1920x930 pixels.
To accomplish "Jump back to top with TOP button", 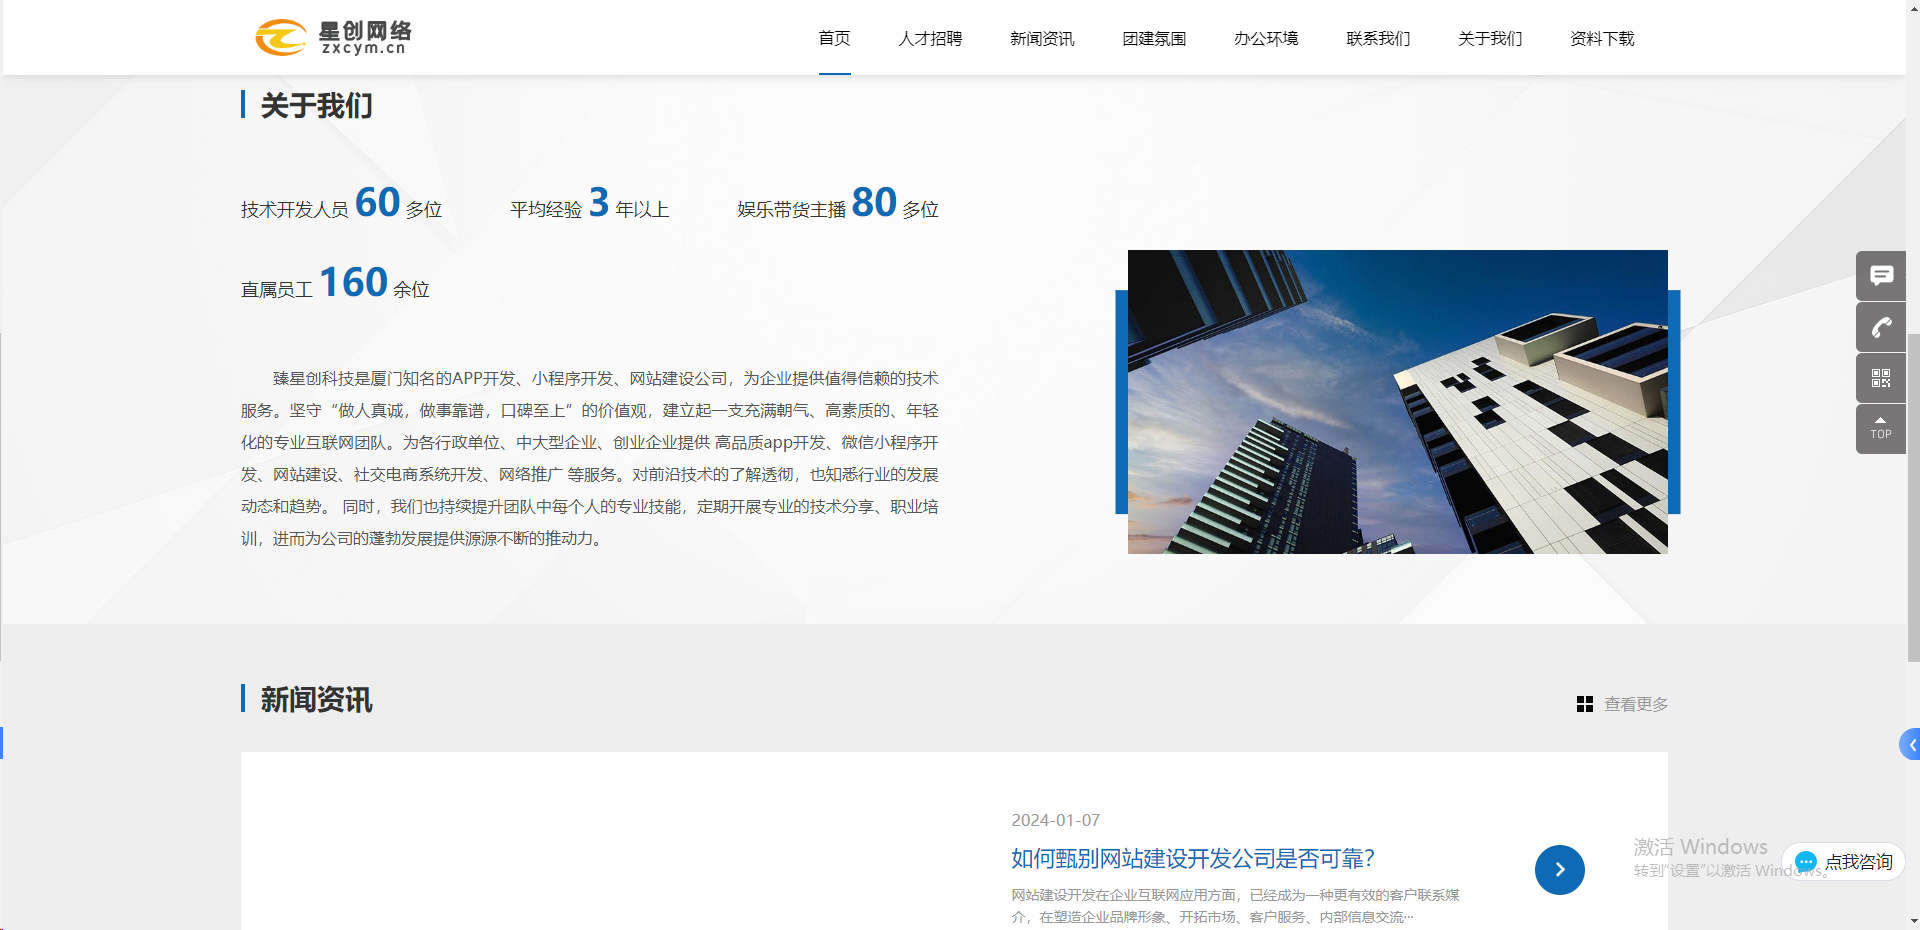I will click(x=1881, y=428).
